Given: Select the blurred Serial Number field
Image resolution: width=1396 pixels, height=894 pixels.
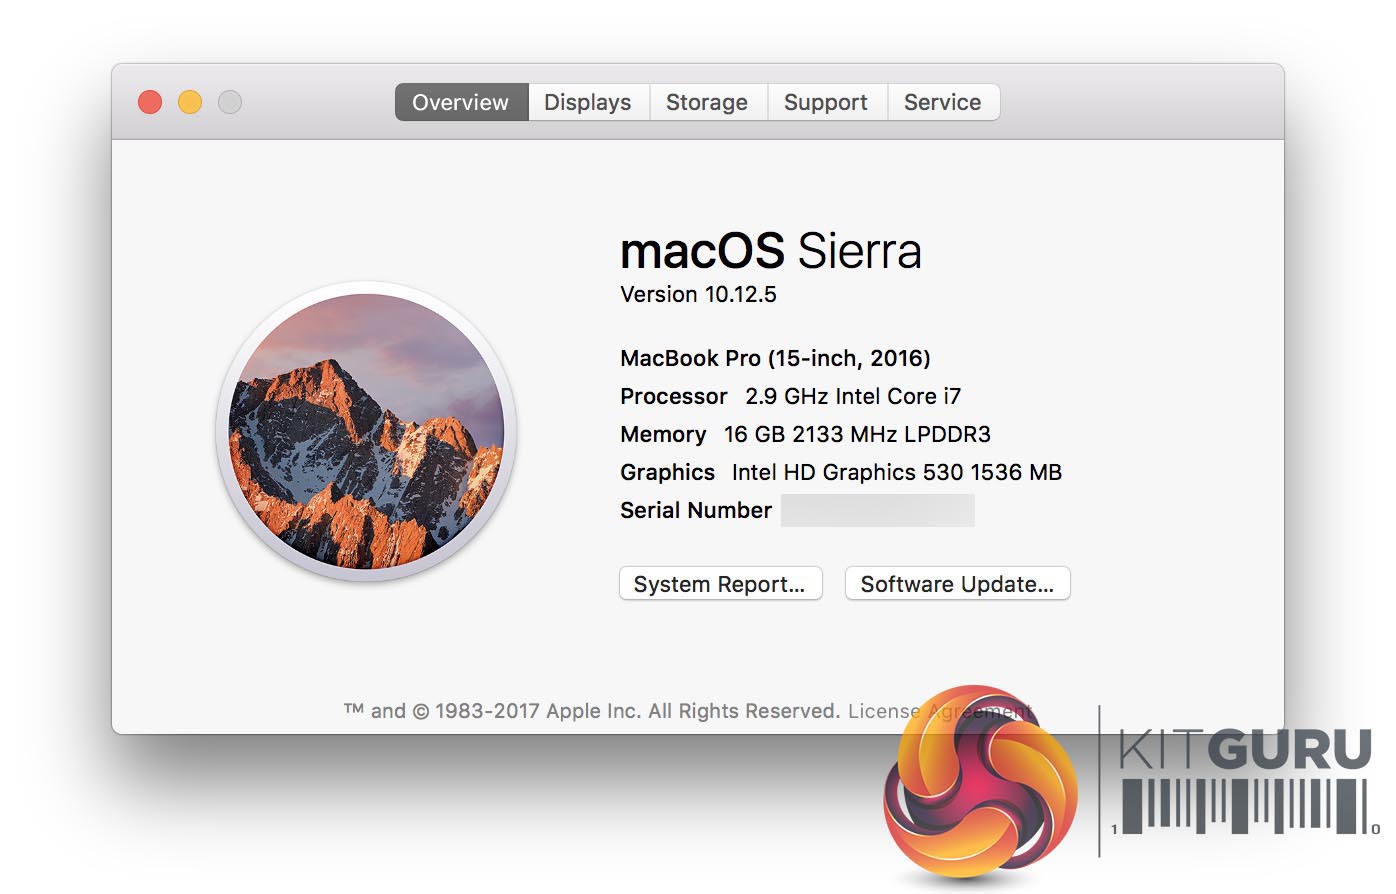Looking at the screenshot, I should tap(877, 510).
